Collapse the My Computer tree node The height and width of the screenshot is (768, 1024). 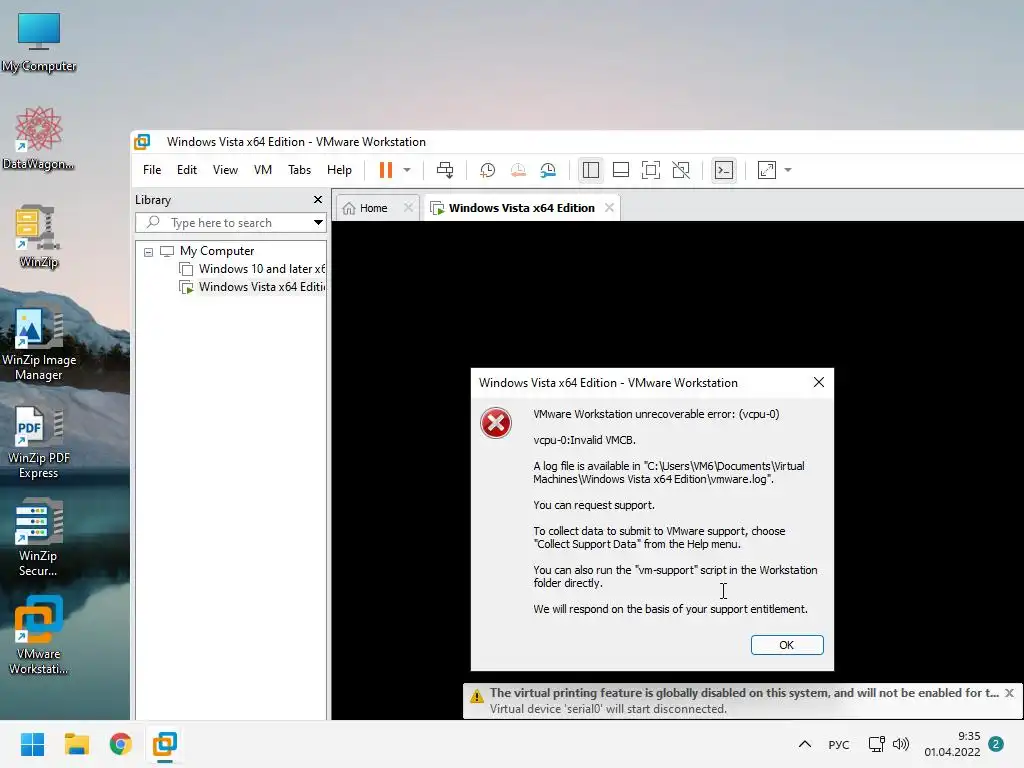tap(148, 252)
